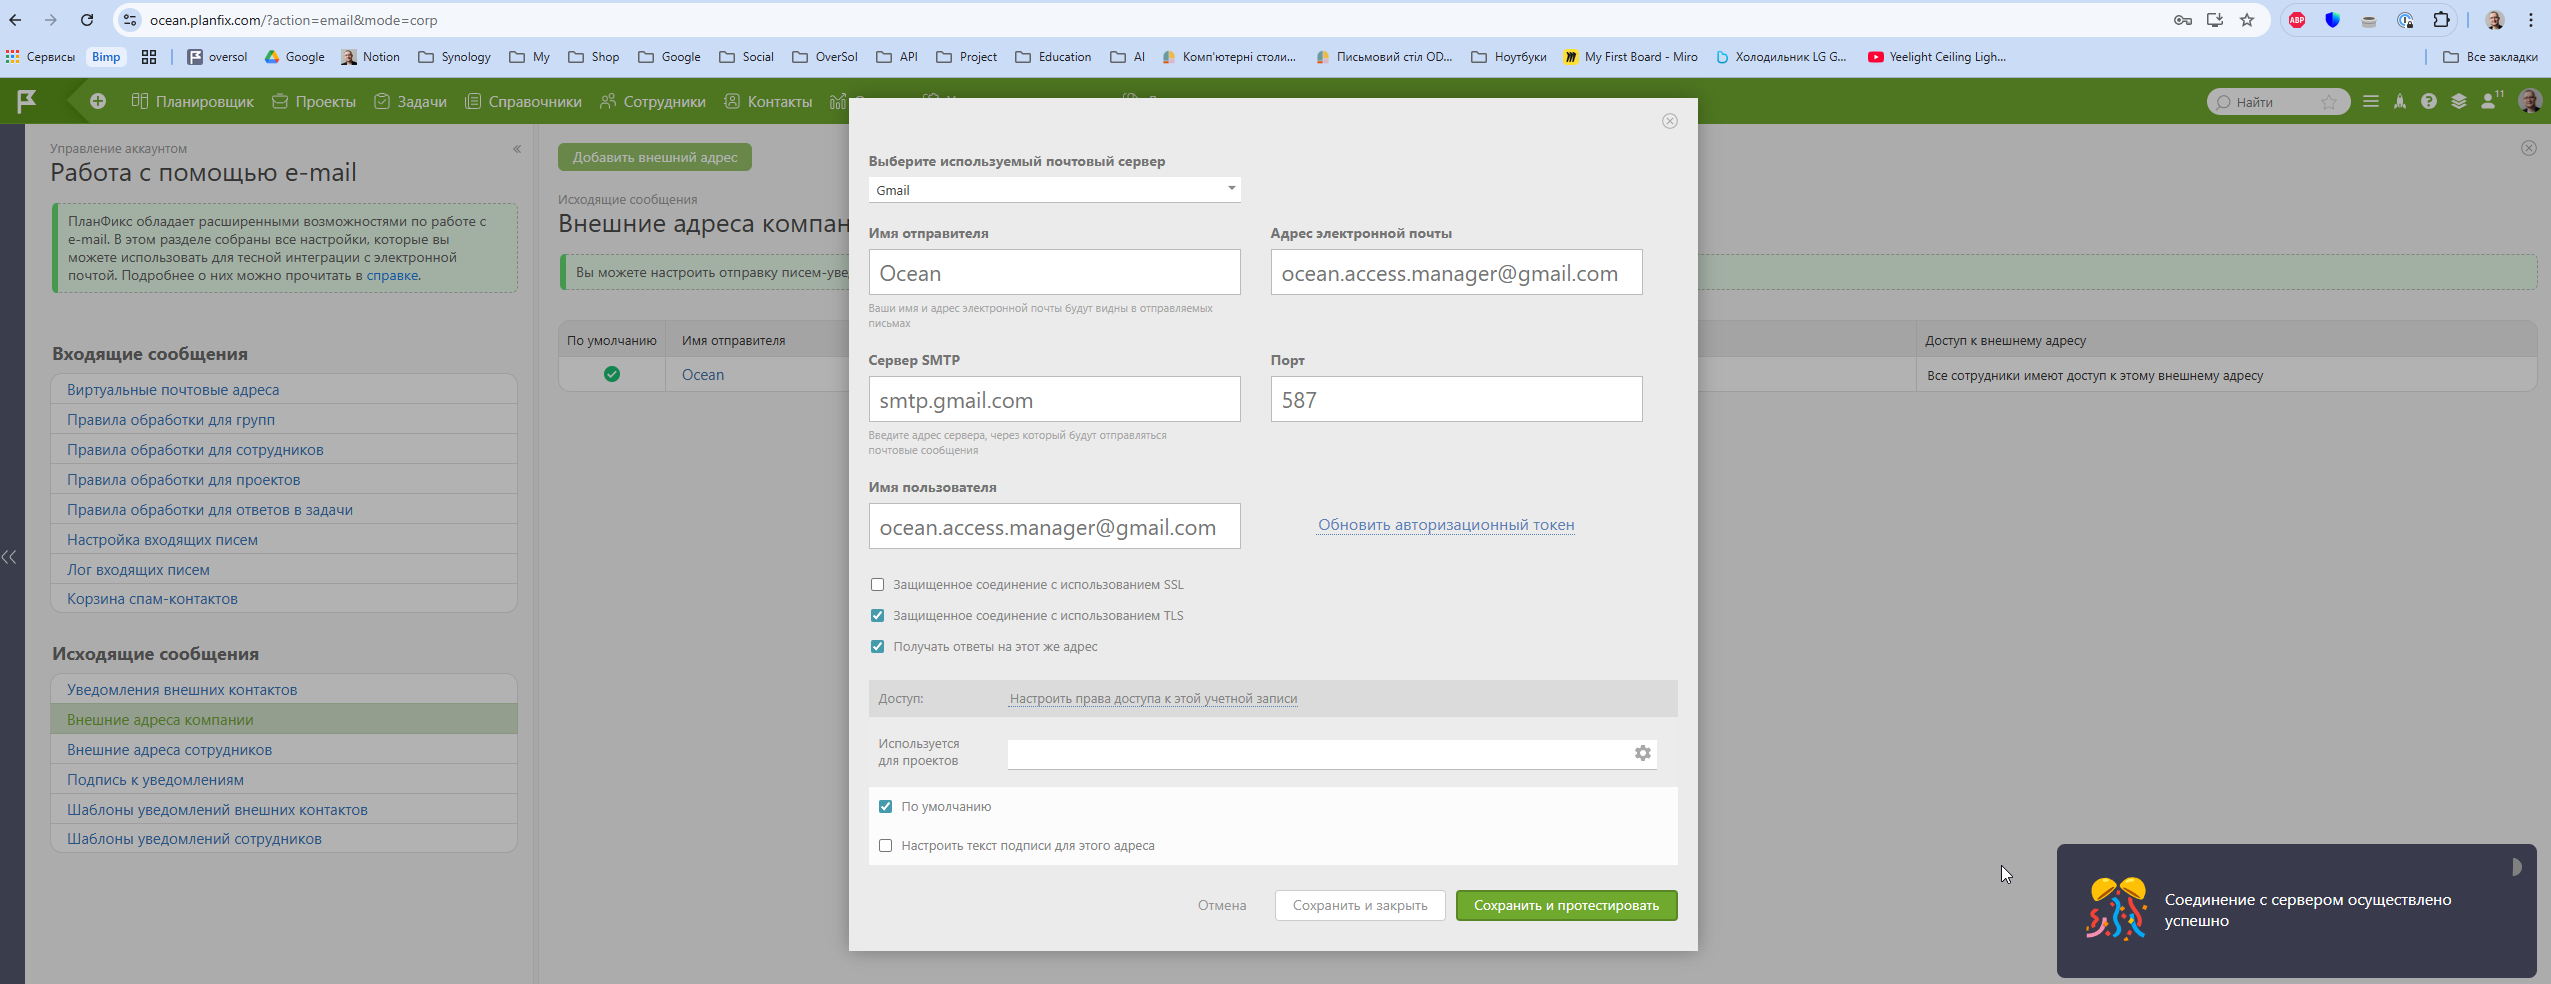
Task: Open the Shop bookmark folder
Action: [x=594, y=57]
